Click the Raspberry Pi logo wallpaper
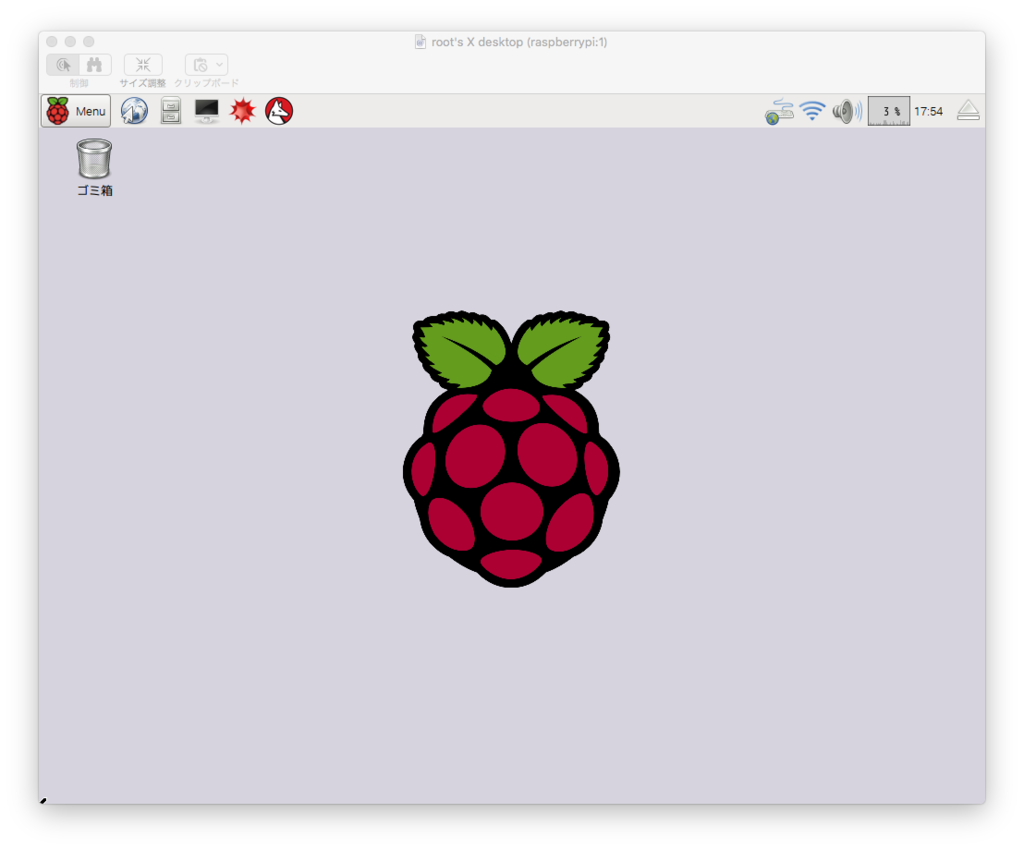Viewport: 1024px width, 850px height. coord(511,449)
